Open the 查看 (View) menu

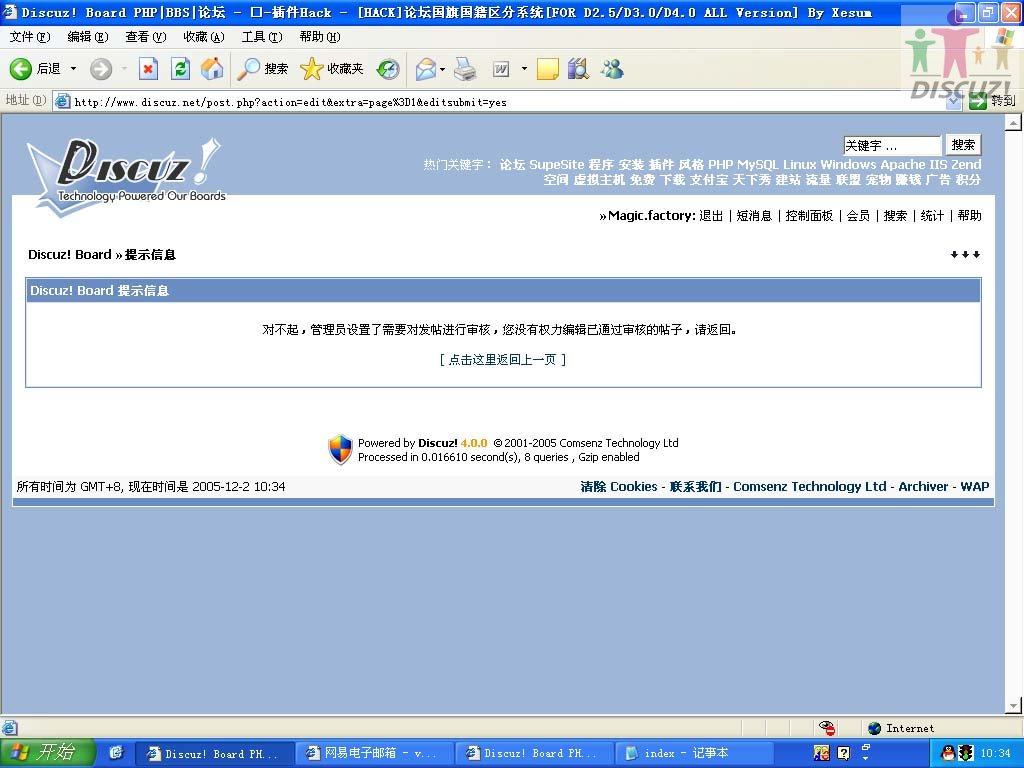[x=146, y=37]
